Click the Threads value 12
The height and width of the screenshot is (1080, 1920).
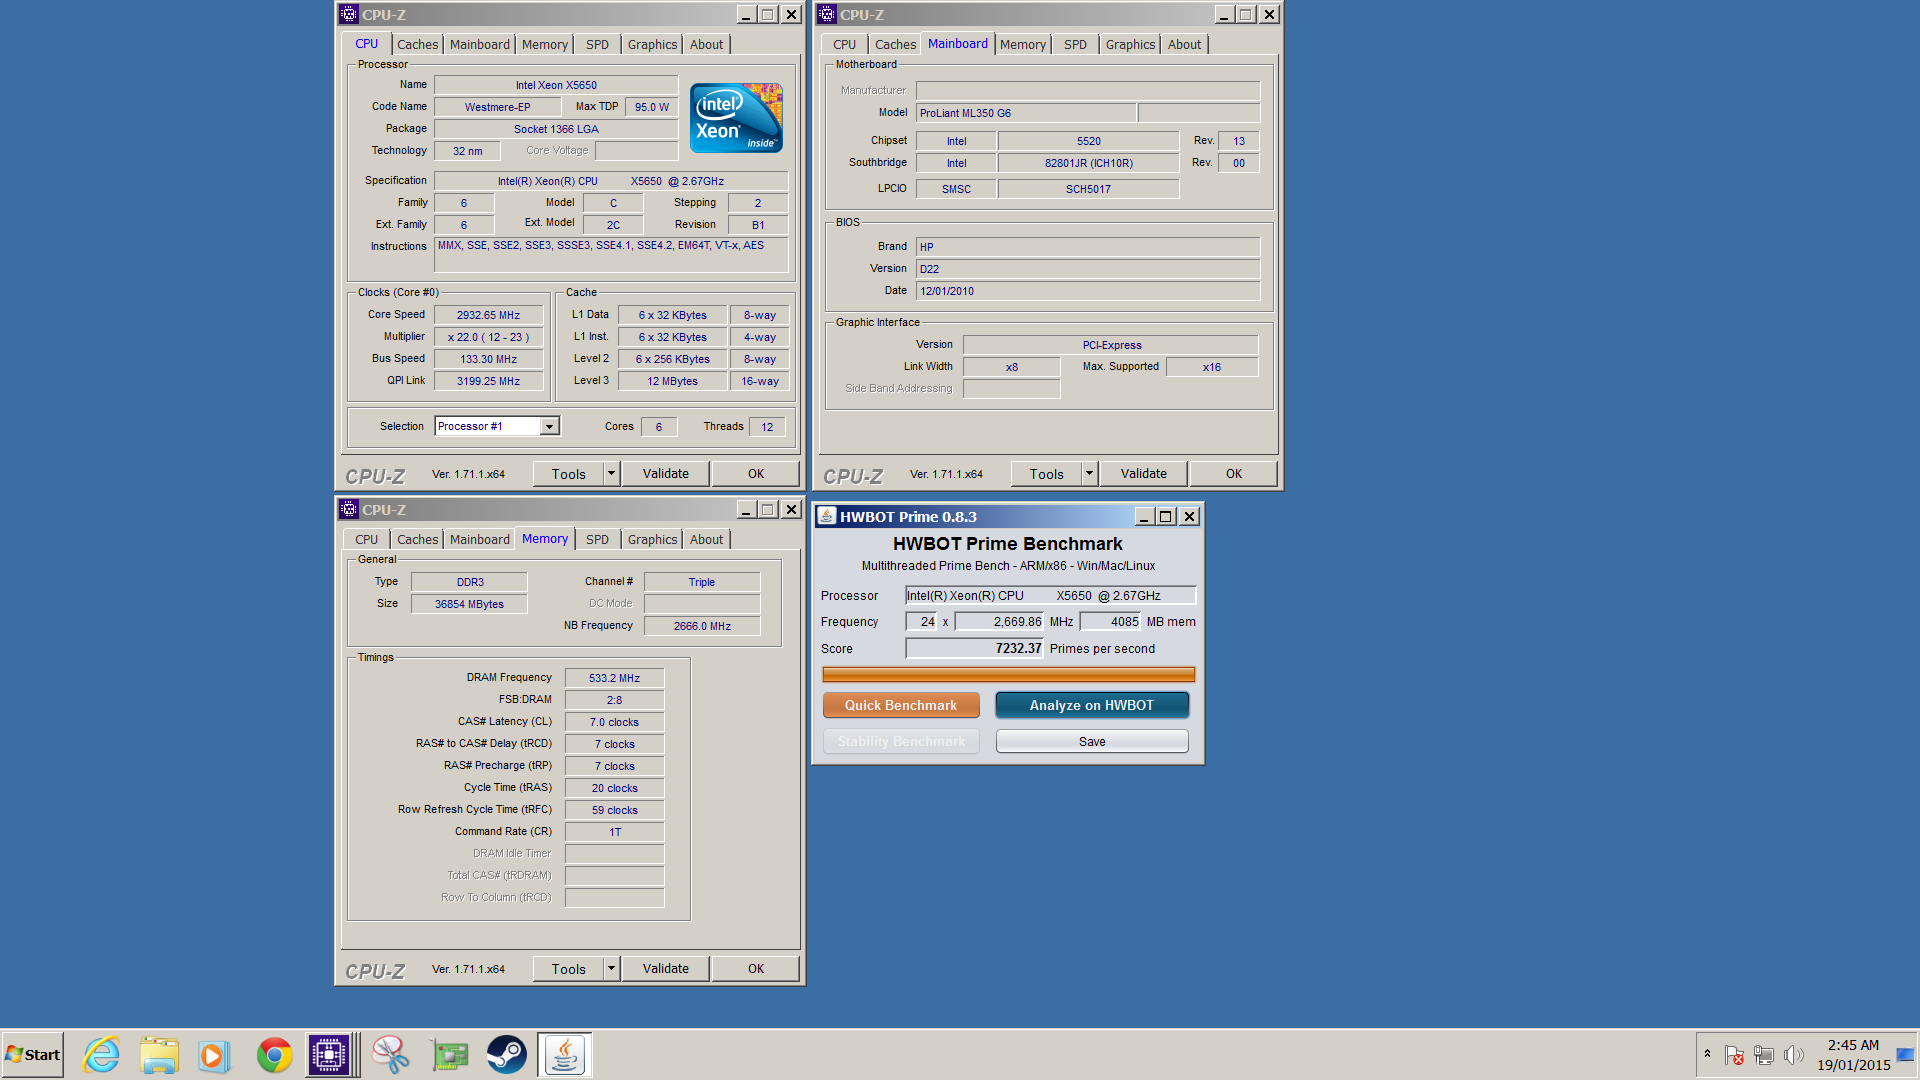tap(767, 427)
